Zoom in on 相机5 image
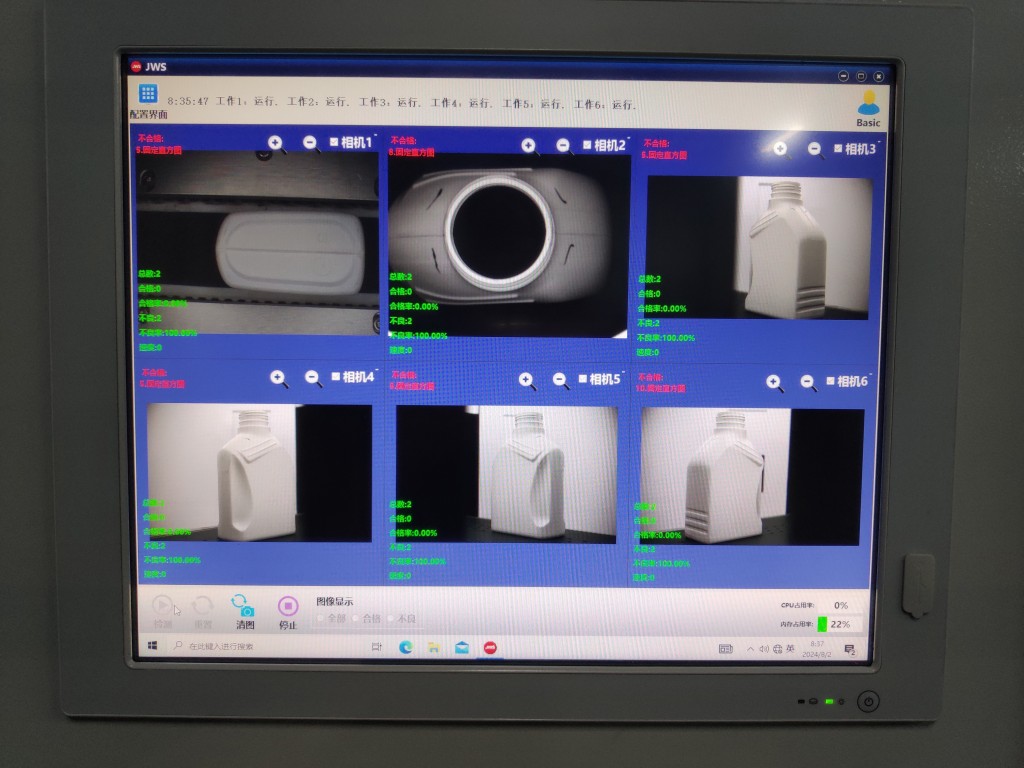The image size is (1024, 768). coord(527,380)
